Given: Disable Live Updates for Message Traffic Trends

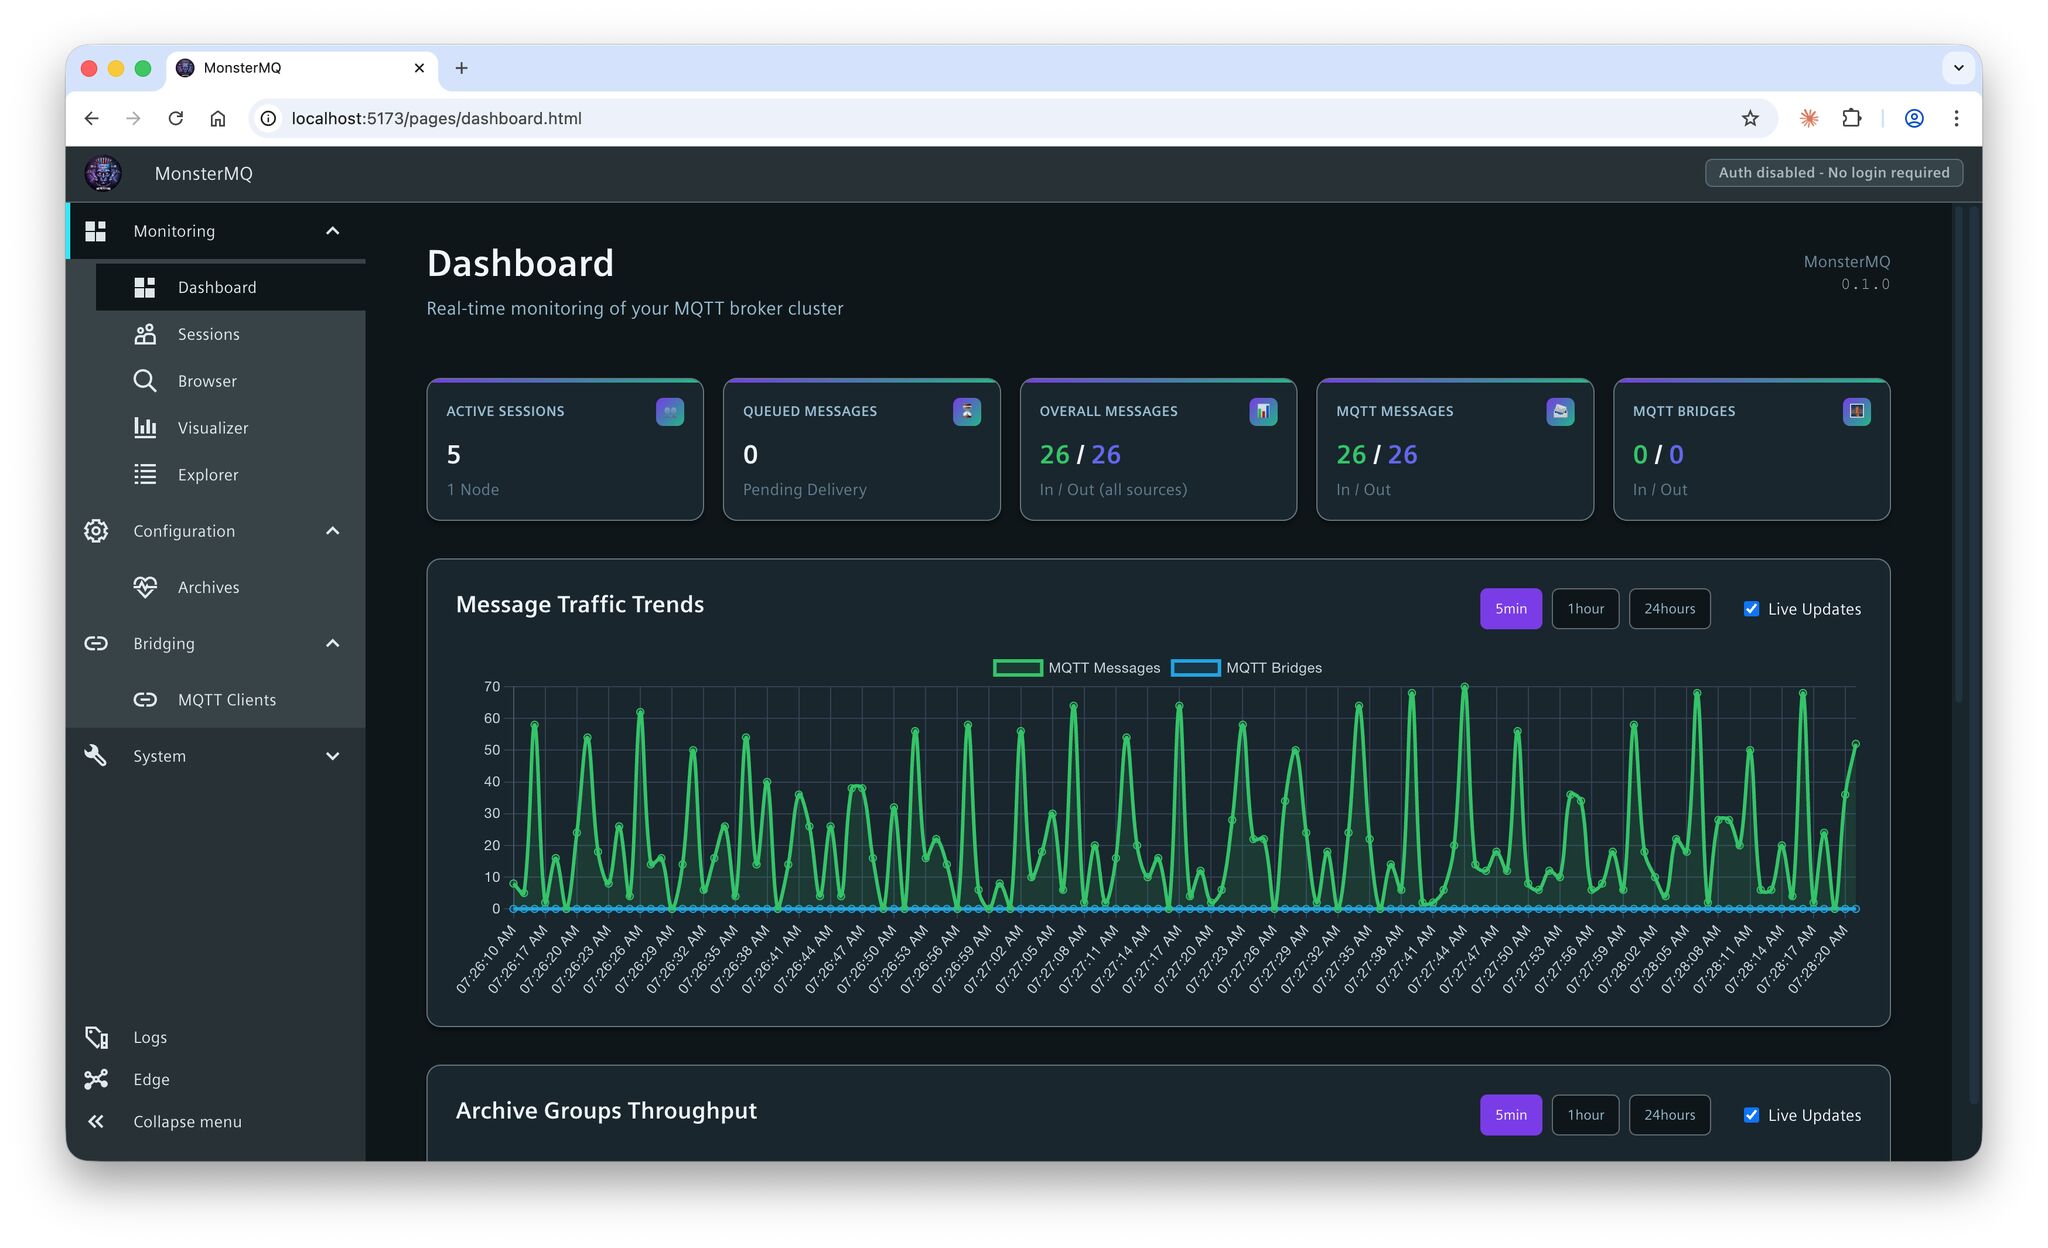Looking at the screenshot, I should click(1751, 609).
